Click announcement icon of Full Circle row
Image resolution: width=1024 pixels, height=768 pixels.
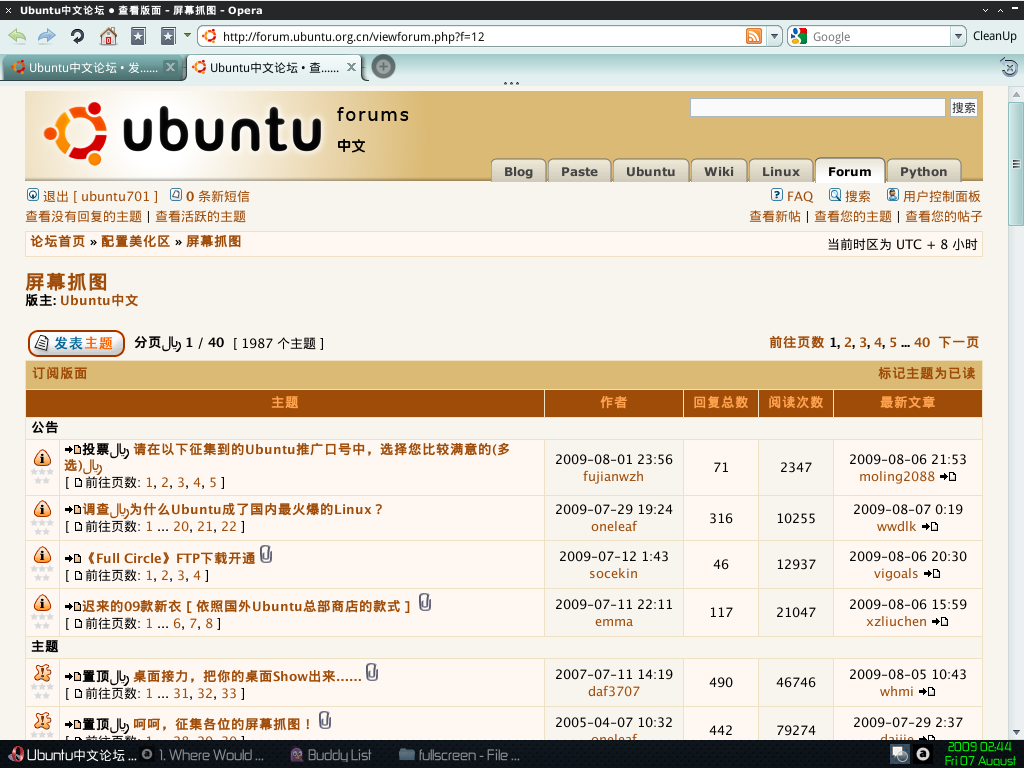click(42, 554)
